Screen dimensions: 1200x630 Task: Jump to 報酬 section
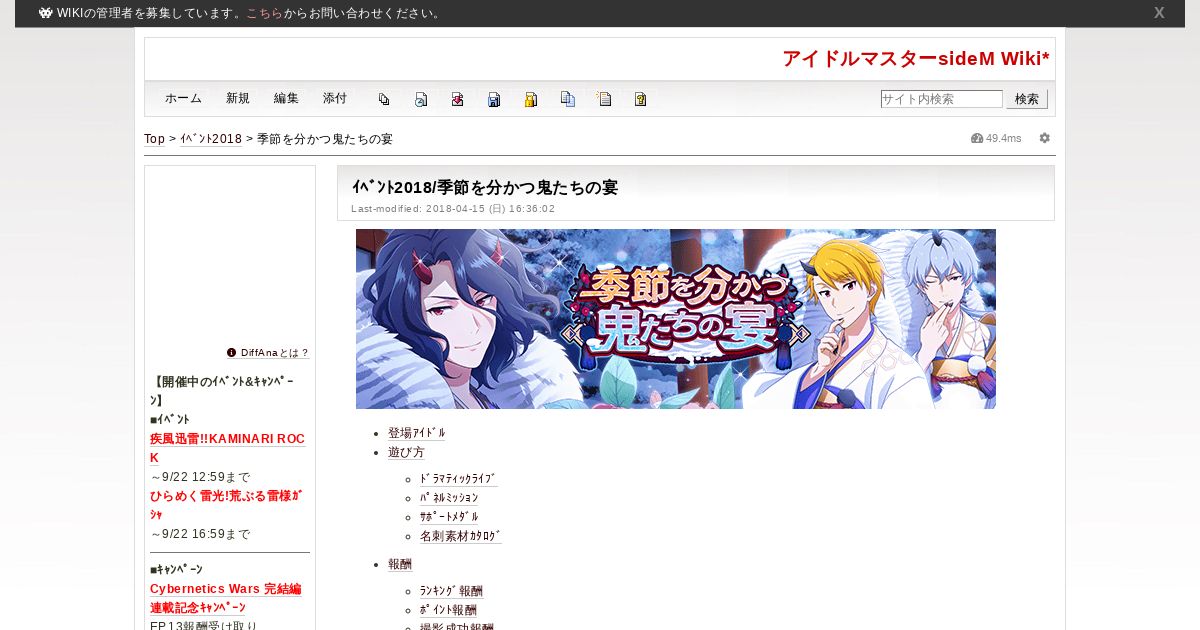pos(400,564)
